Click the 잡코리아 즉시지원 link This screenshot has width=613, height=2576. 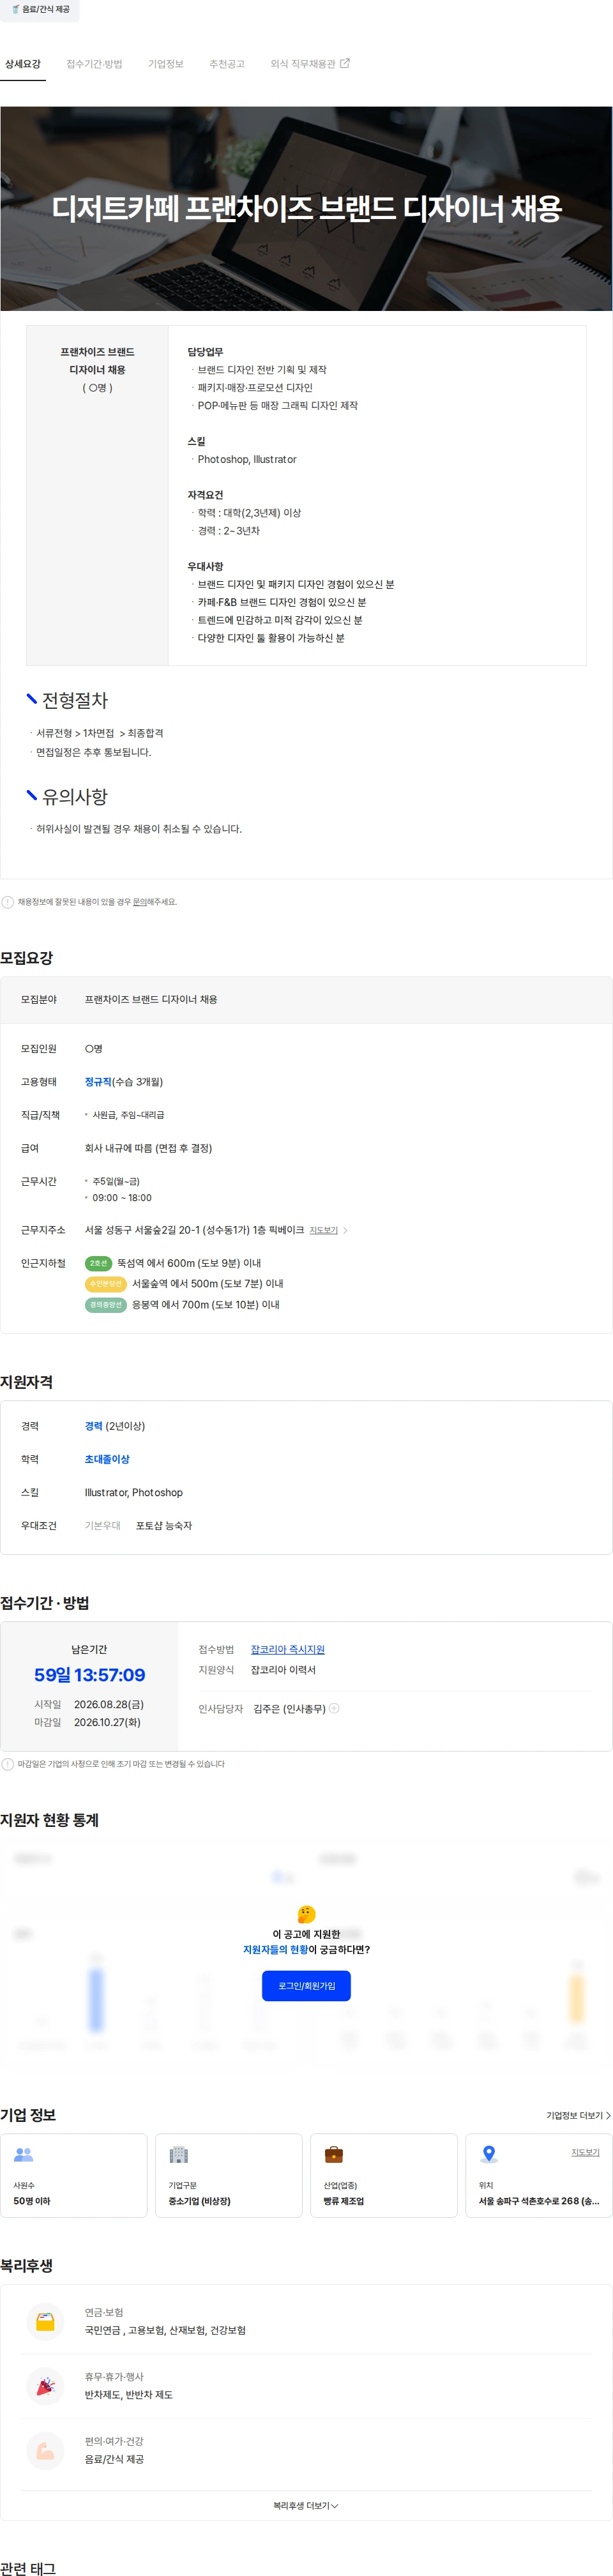[288, 1650]
